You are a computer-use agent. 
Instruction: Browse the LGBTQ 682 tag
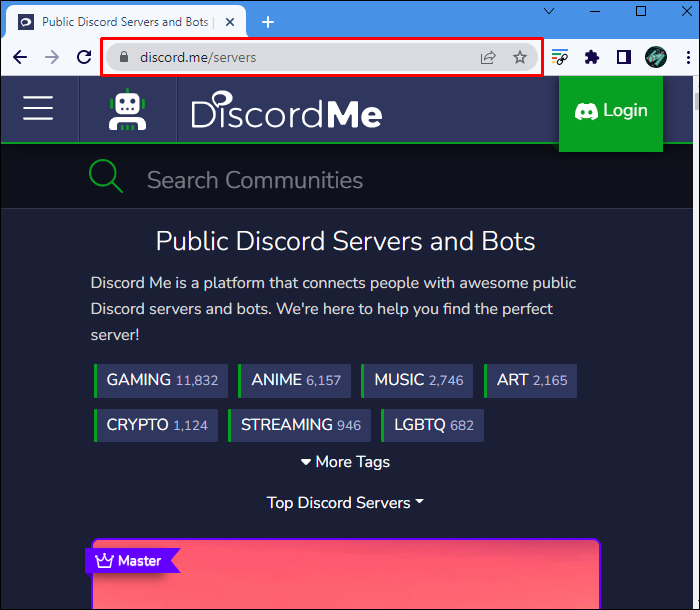(433, 425)
